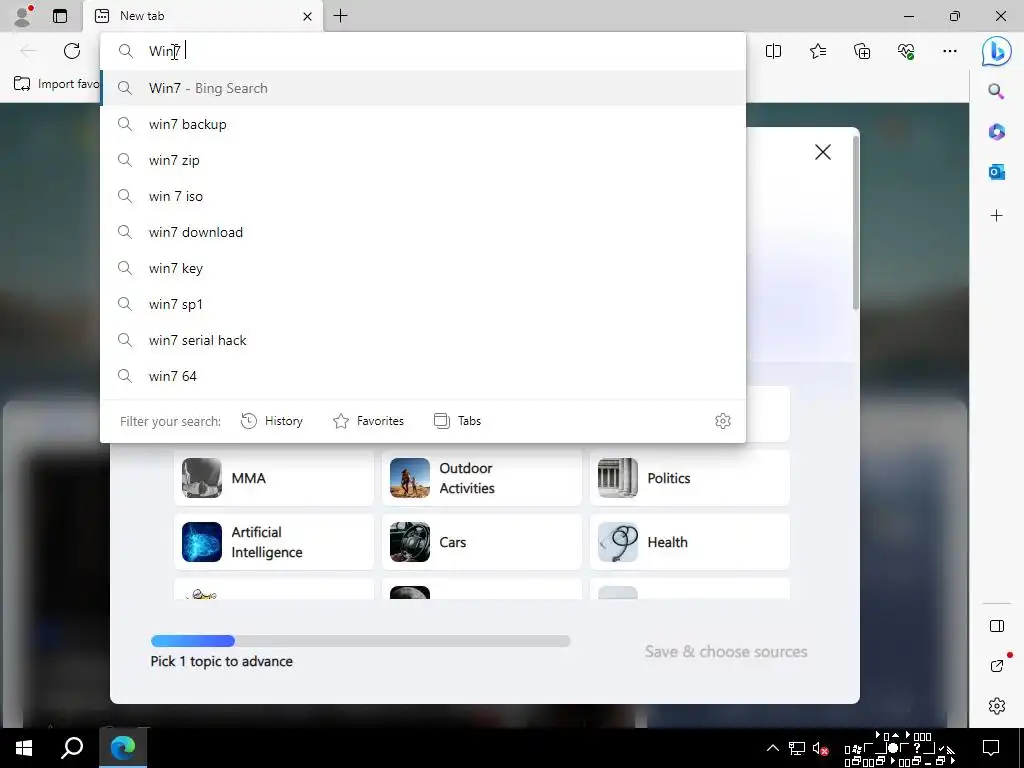This screenshot has height=768, width=1024.
Task: Open search dropdown settings gear
Action: [x=722, y=421]
